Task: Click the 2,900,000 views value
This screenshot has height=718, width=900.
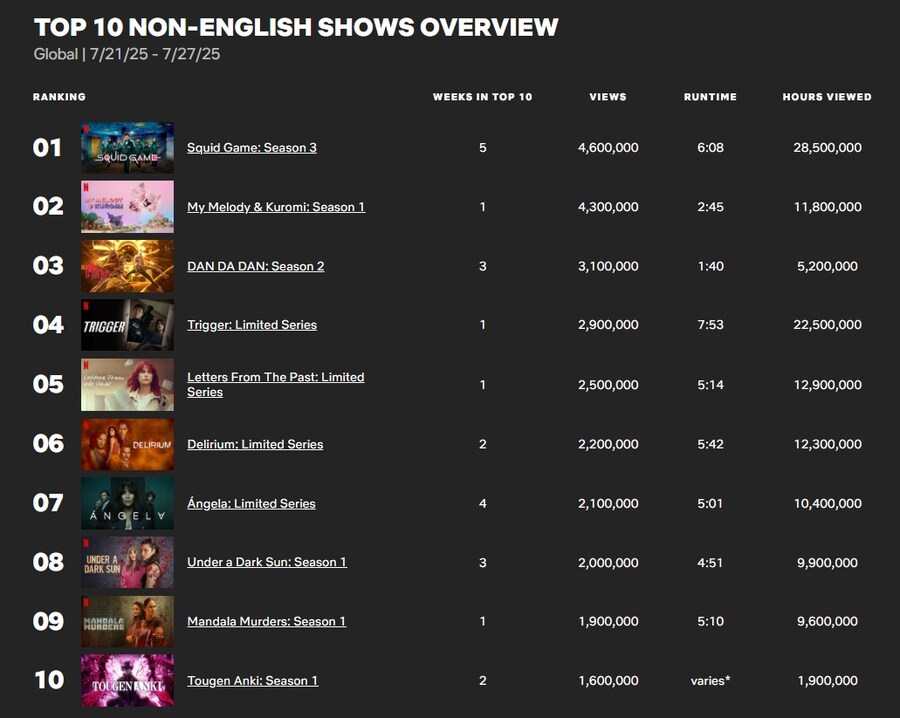Action: coord(608,325)
